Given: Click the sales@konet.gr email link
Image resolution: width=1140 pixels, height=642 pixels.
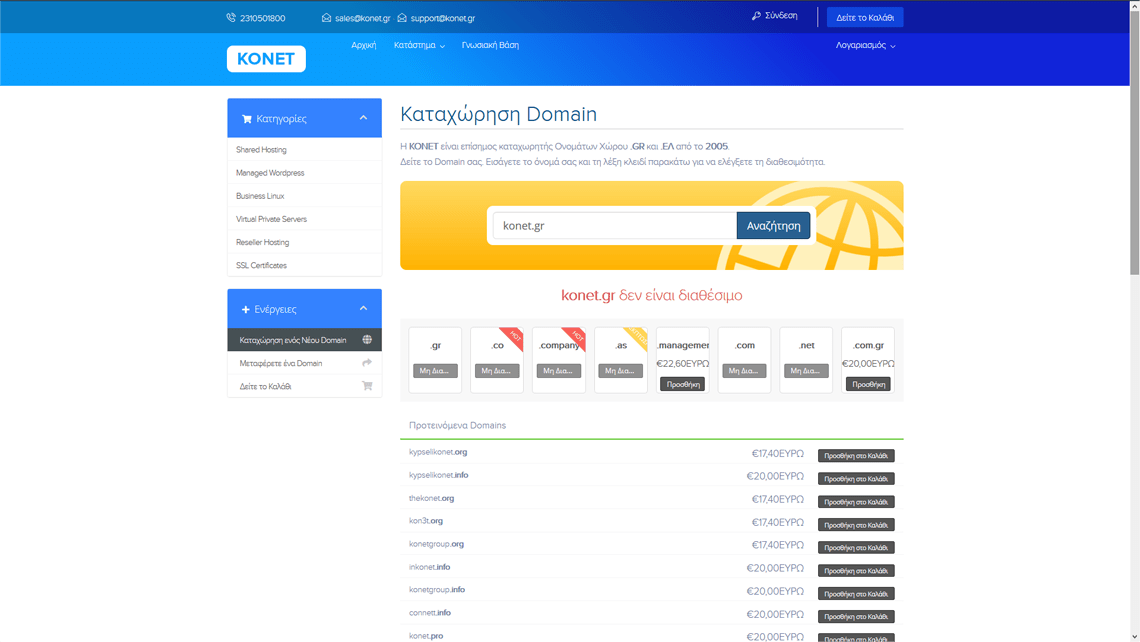Looking at the screenshot, I should pyautogui.click(x=363, y=18).
